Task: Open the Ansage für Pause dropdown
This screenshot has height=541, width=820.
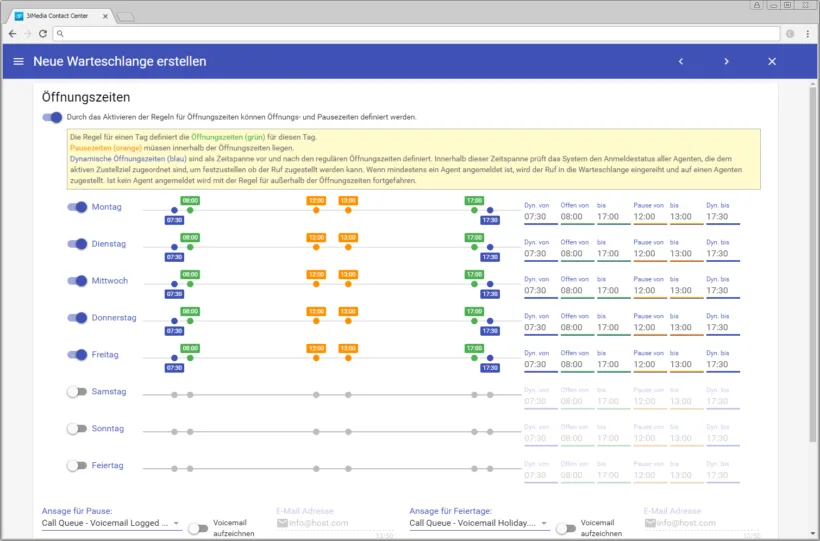Action: click(111, 523)
